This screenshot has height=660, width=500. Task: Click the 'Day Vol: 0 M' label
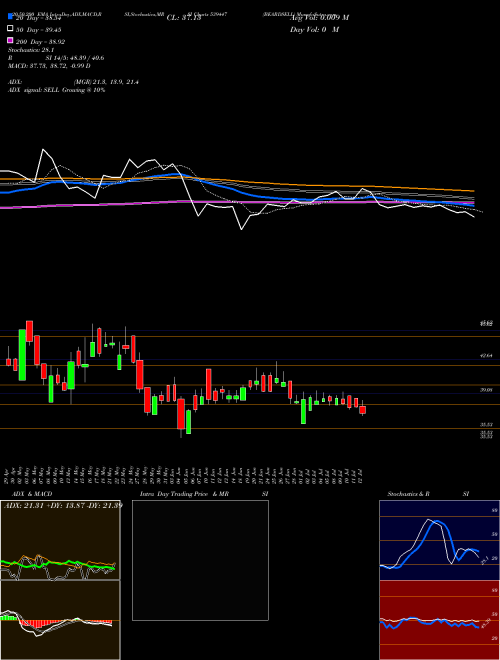314,29
